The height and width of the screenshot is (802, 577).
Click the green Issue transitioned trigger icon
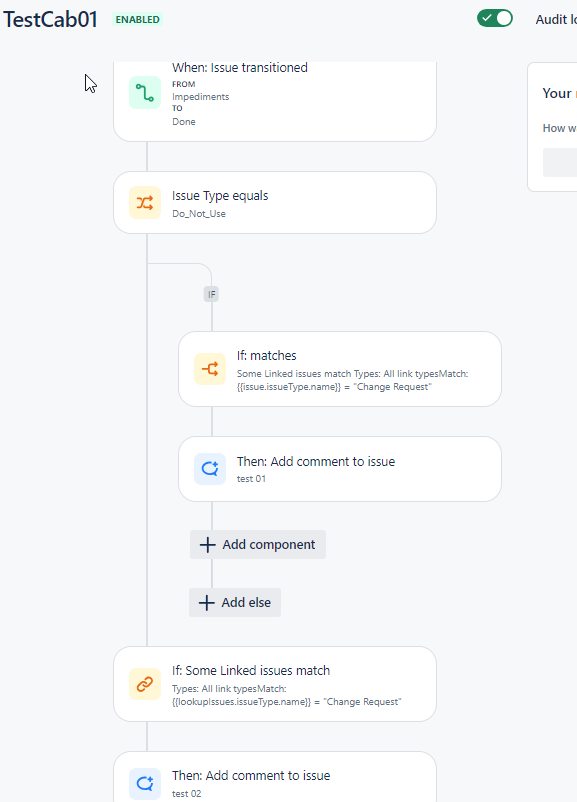(x=145, y=93)
